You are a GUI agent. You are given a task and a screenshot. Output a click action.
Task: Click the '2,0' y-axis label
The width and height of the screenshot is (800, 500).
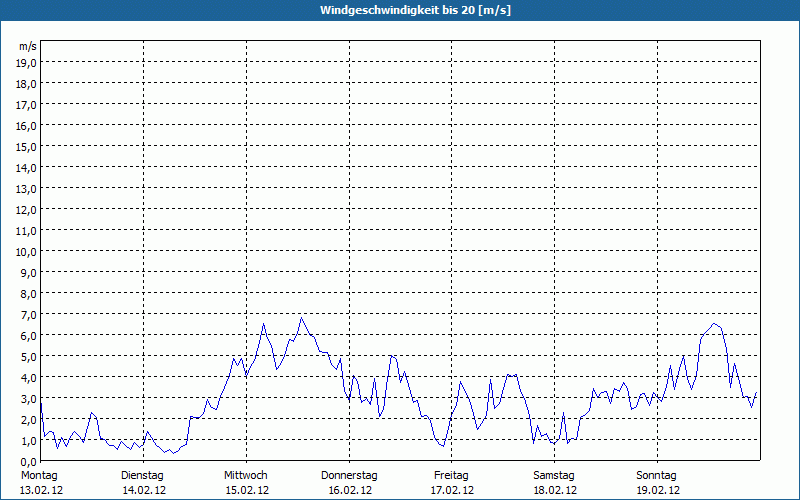click(x=29, y=420)
